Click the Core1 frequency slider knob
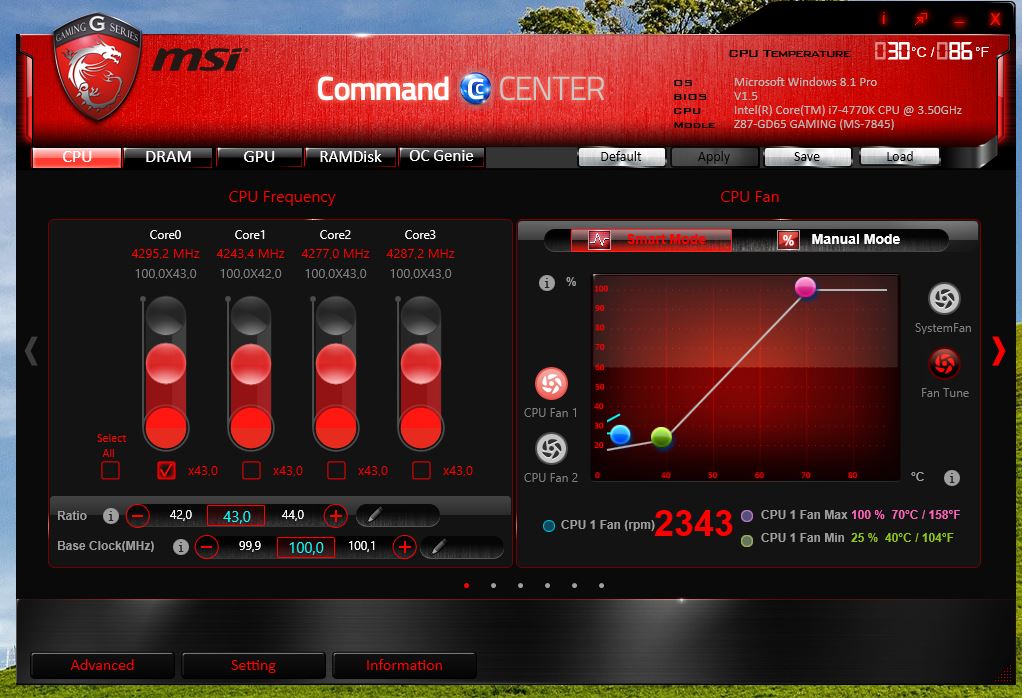Screen dimensions: 1022x698 point(251,363)
